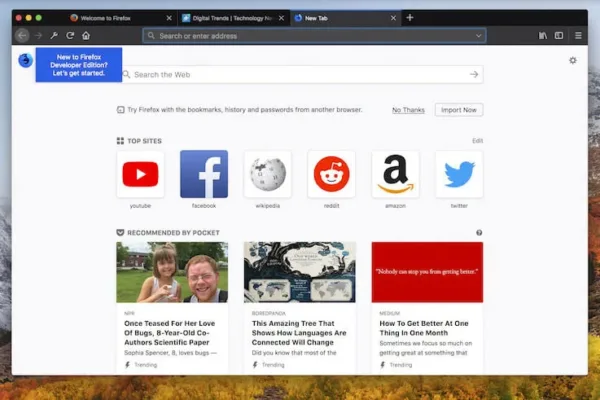This screenshot has width=600, height=400.
Task: Toggle the sidebar view icon
Action: (x=559, y=36)
